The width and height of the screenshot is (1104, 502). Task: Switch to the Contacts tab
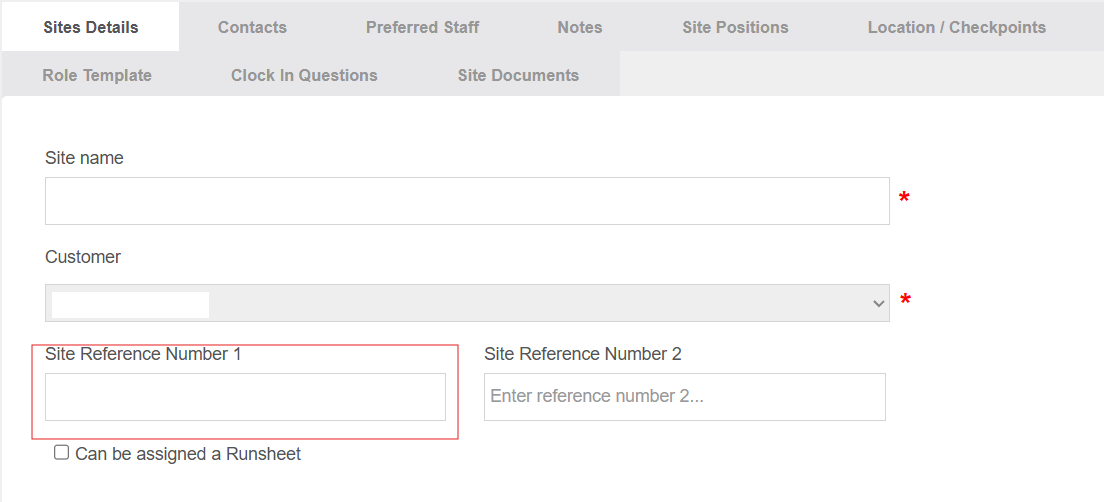252,27
